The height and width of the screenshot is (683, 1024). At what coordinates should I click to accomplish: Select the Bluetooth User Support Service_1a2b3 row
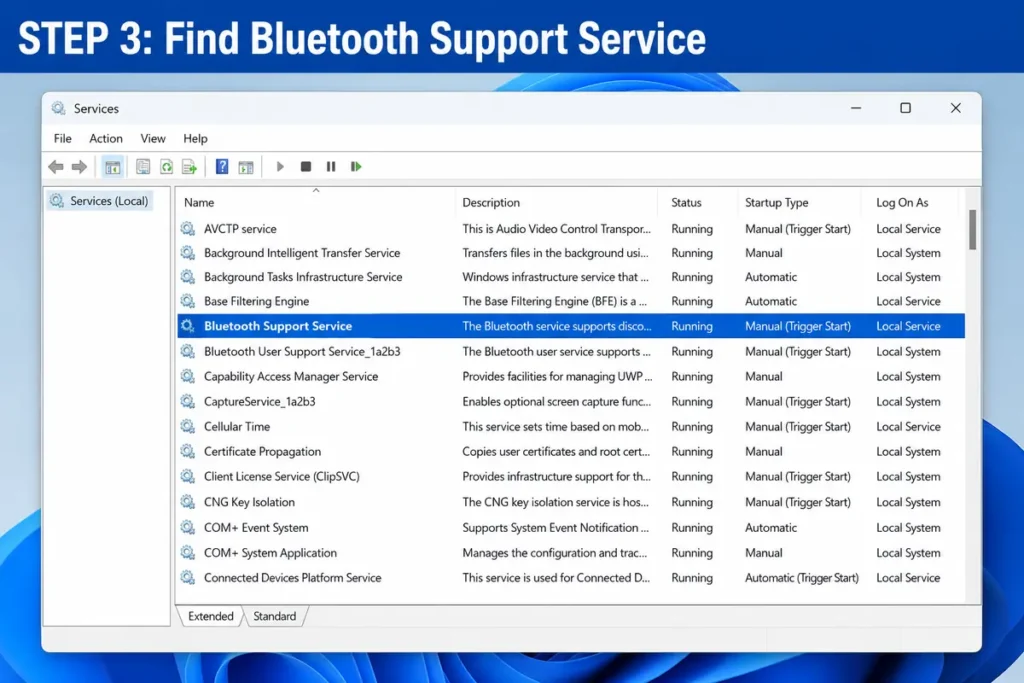(x=571, y=351)
